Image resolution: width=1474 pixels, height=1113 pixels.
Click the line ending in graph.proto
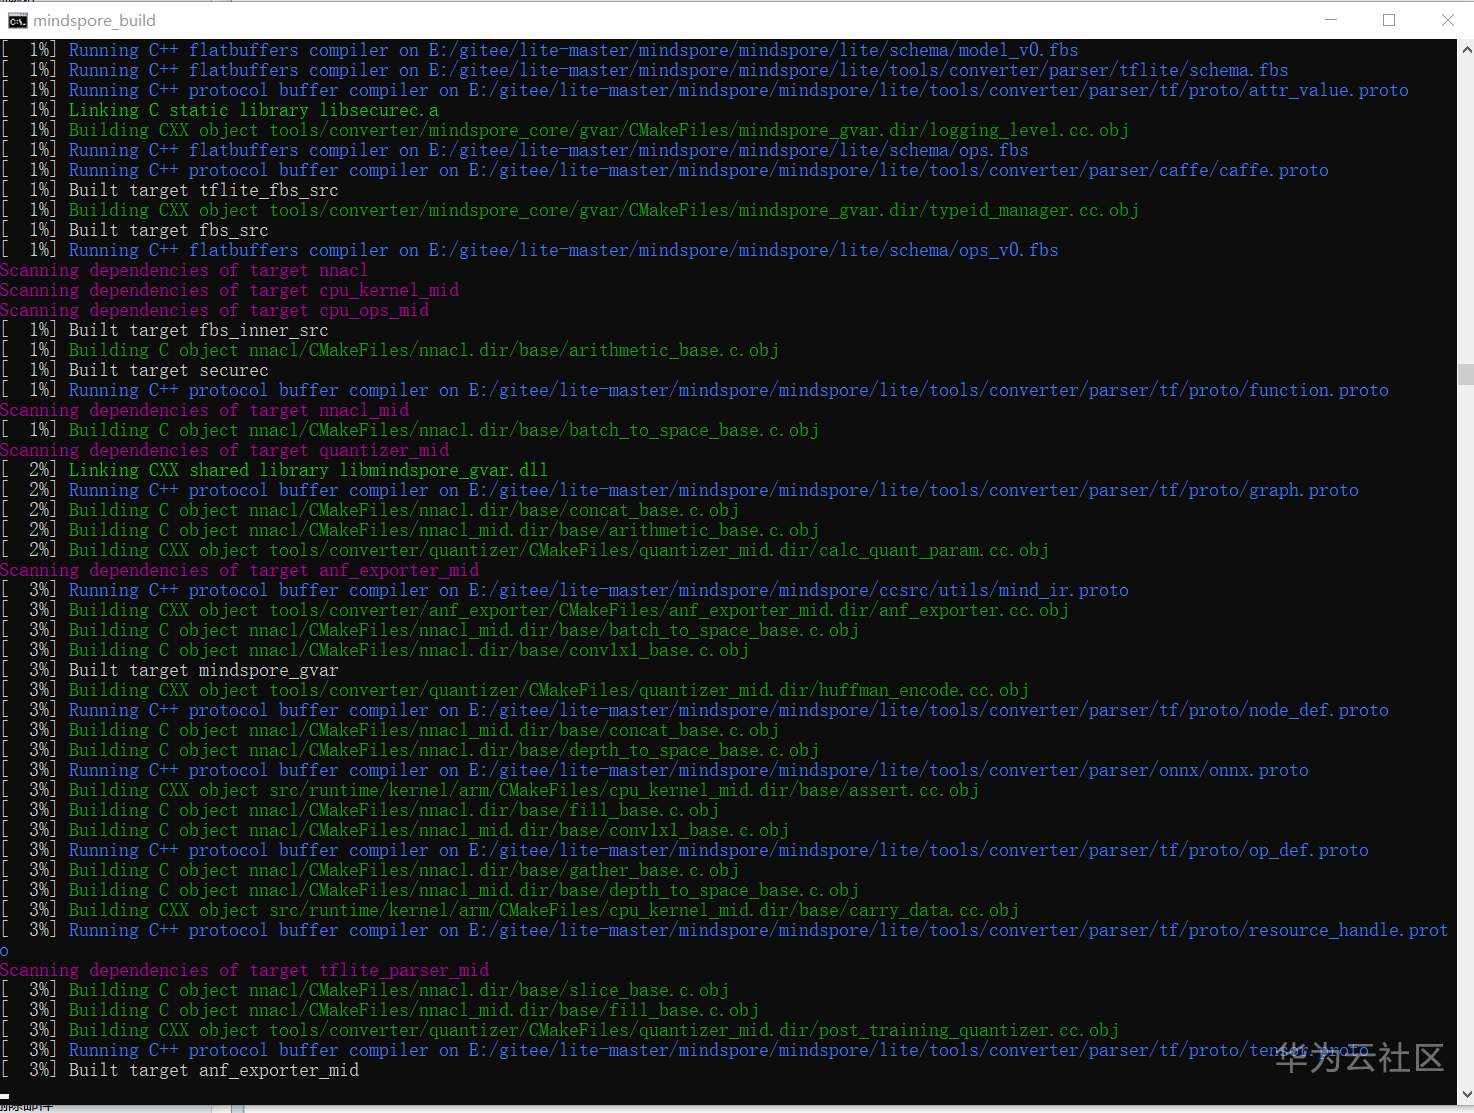(679, 490)
